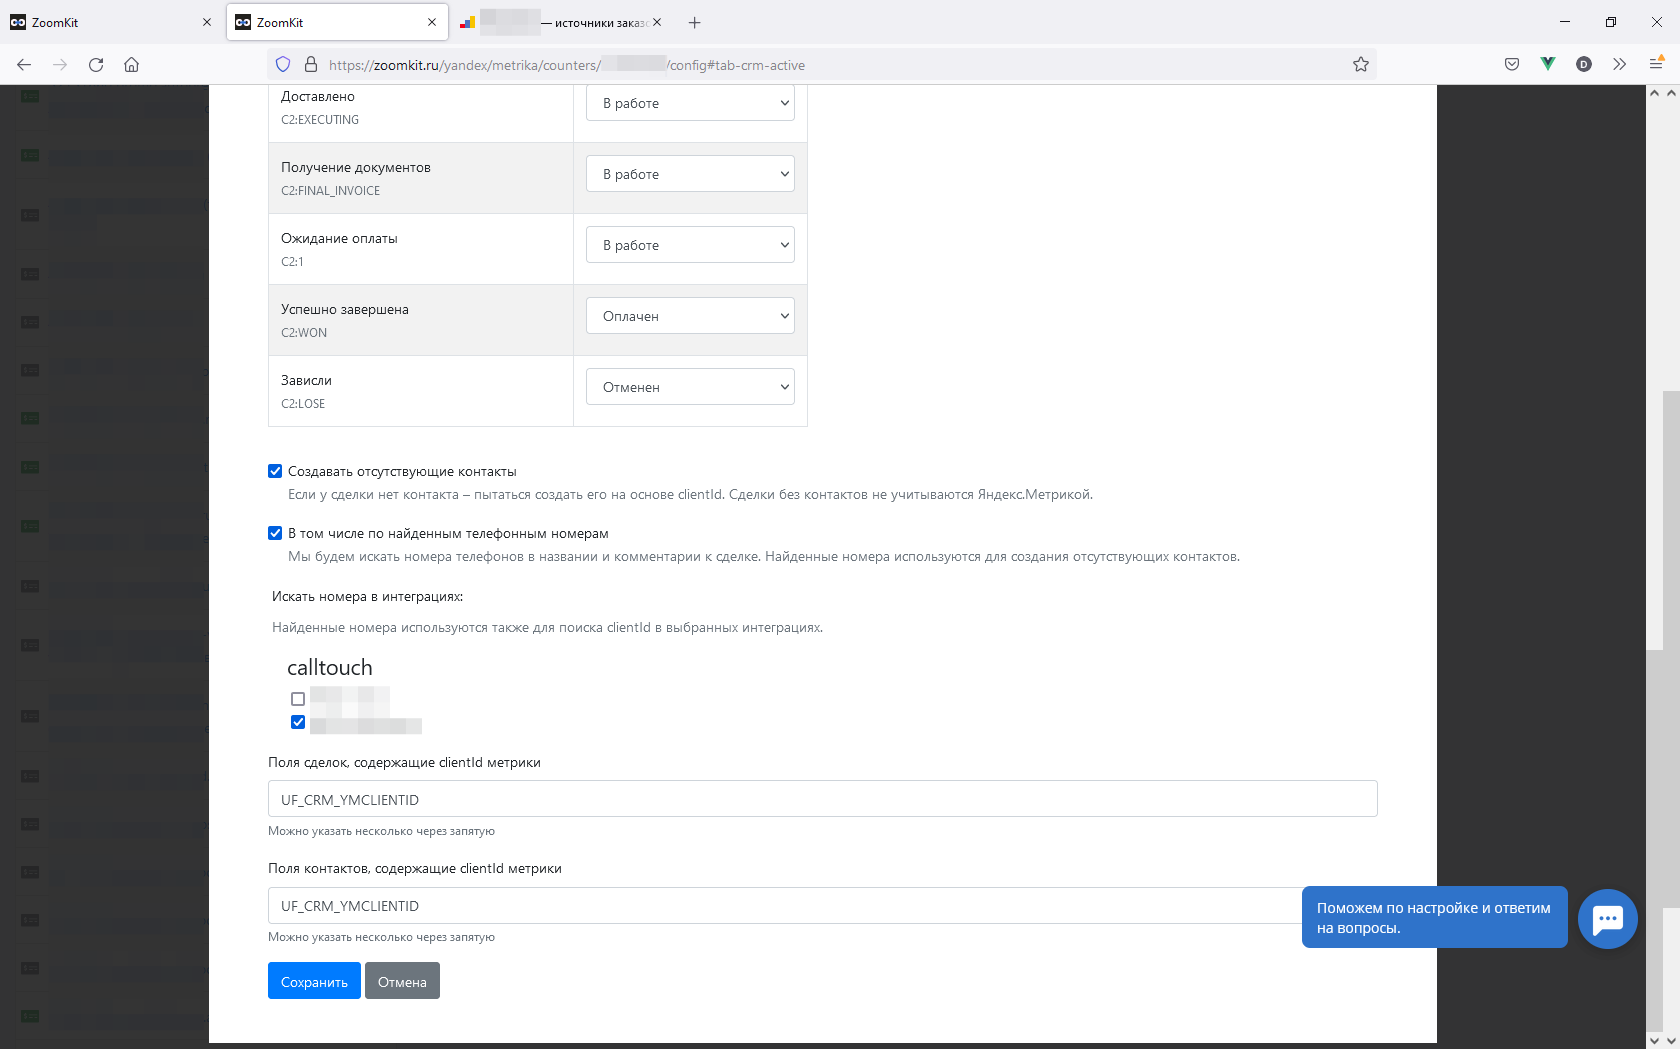Switch to the "источники заказов" tab
The image size is (1680, 1050).
tap(560, 22)
